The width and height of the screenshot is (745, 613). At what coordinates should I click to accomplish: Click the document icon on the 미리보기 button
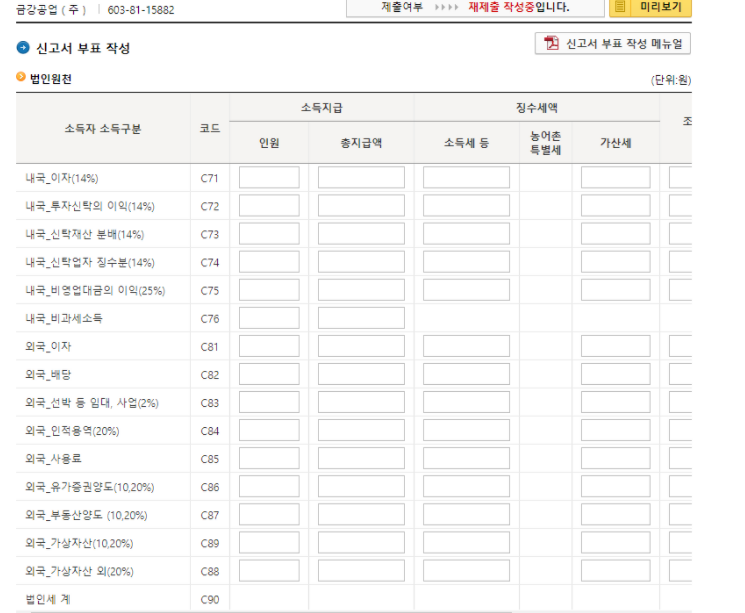(x=621, y=7)
